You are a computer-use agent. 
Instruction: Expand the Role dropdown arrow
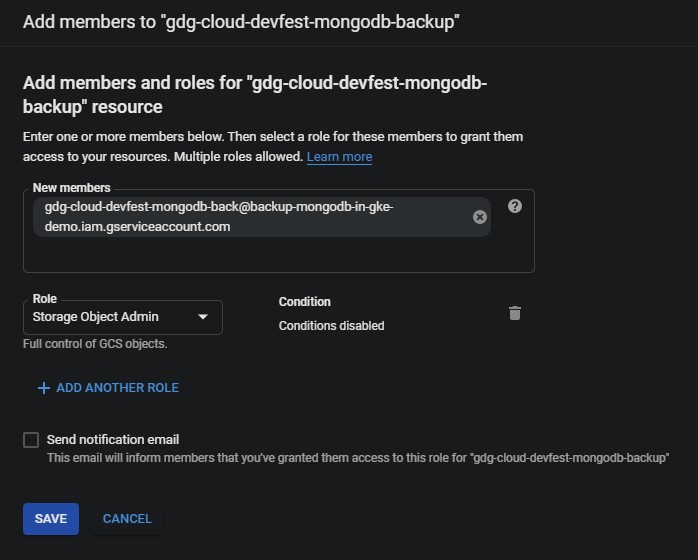(x=203, y=317)
